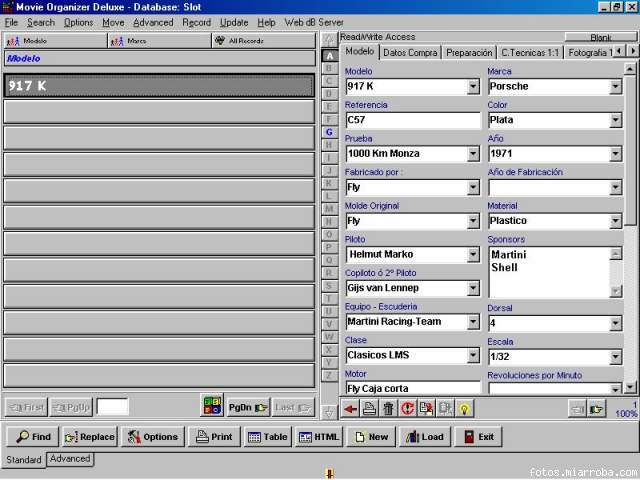Sort by Marca button with people icon
Image resolution: width=640 pixels, height=480 pixels.
(160, 41)
